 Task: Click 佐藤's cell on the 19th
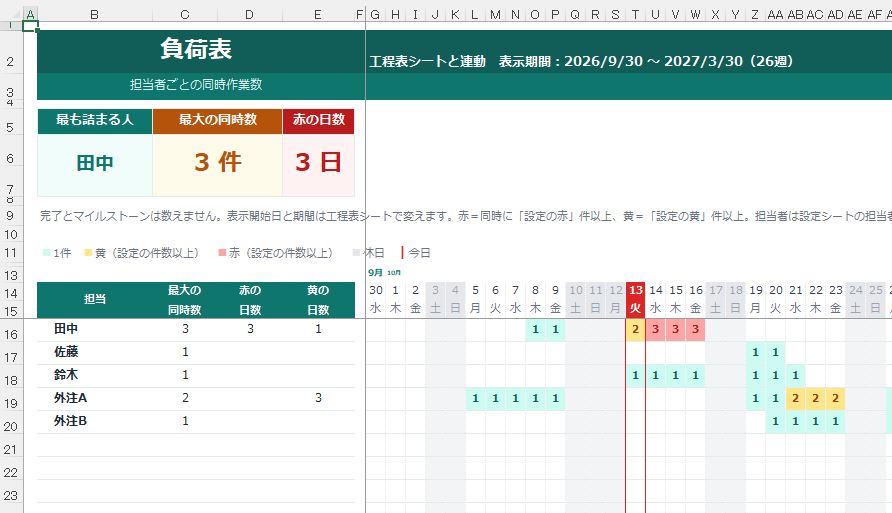(x=755, y=353)
